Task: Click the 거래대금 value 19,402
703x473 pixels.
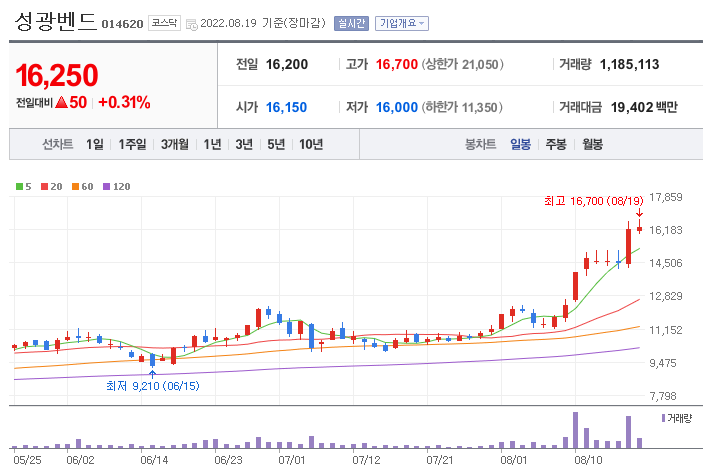Action: [x=632, y=108]
